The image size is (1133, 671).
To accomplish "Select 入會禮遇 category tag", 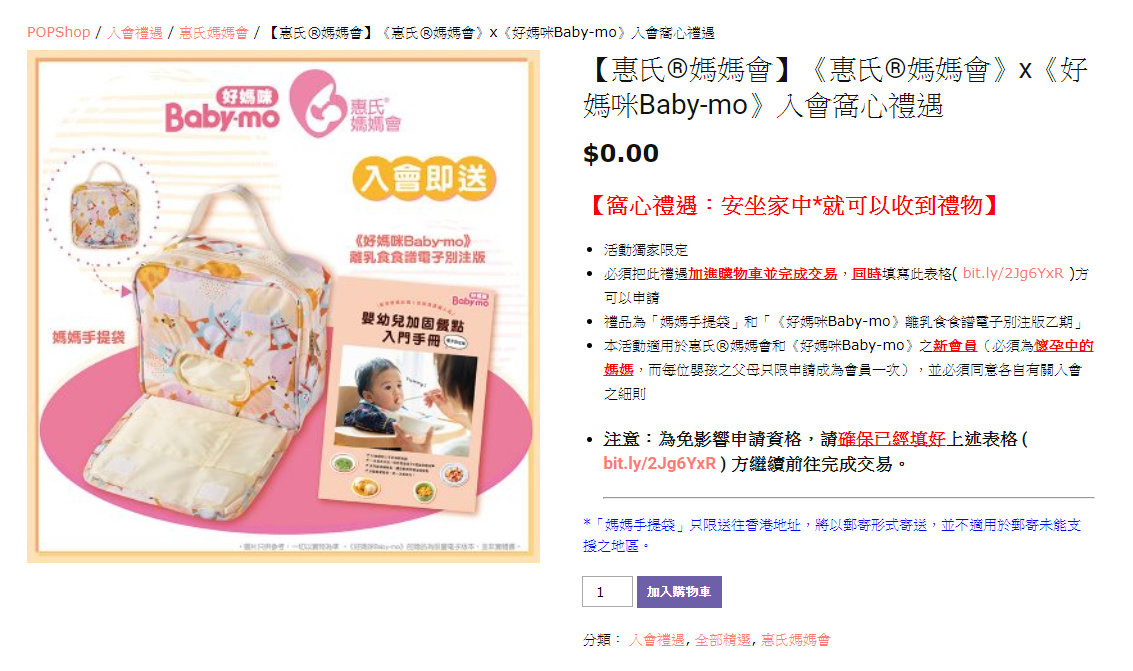I will 656,640.
